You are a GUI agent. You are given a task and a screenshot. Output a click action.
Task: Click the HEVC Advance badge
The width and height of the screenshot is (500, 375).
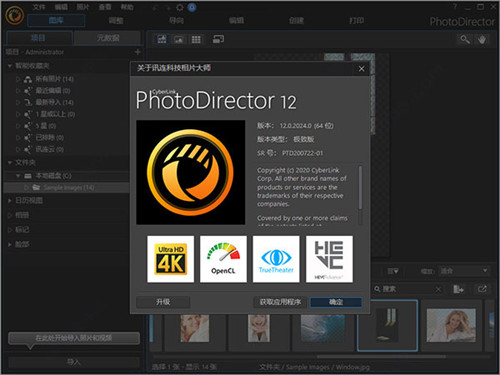point(329,259)
